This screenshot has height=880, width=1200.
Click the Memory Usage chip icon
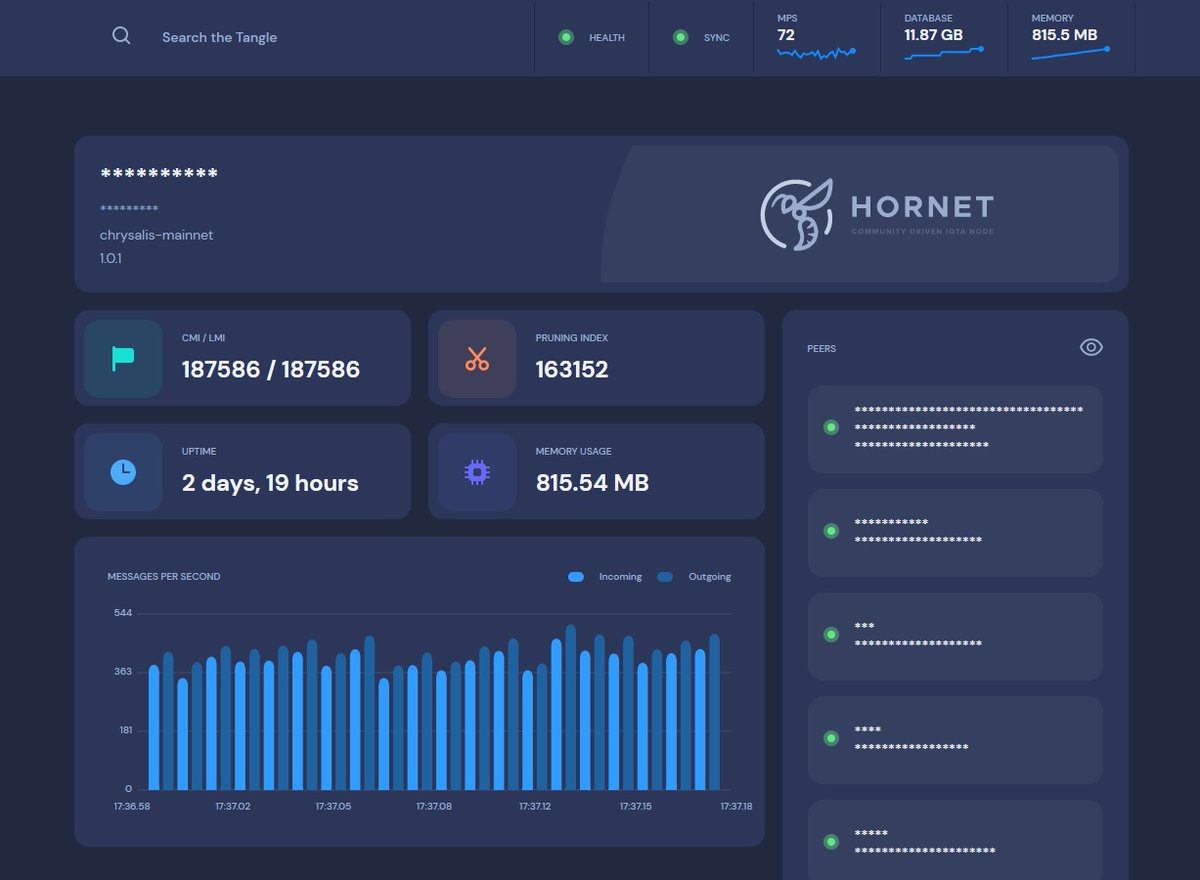[477, 472]
